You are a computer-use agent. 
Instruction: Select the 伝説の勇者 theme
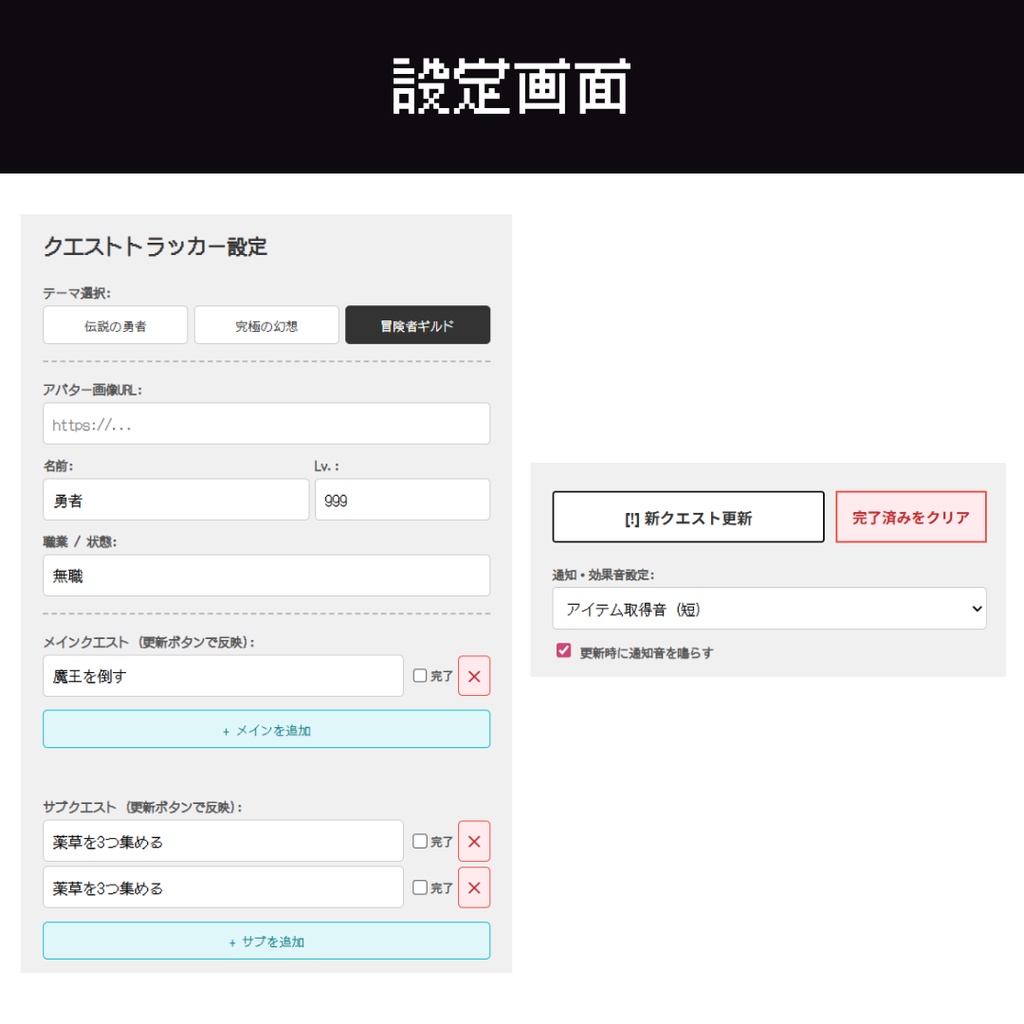pyautogui.click(x=115, y=325)
